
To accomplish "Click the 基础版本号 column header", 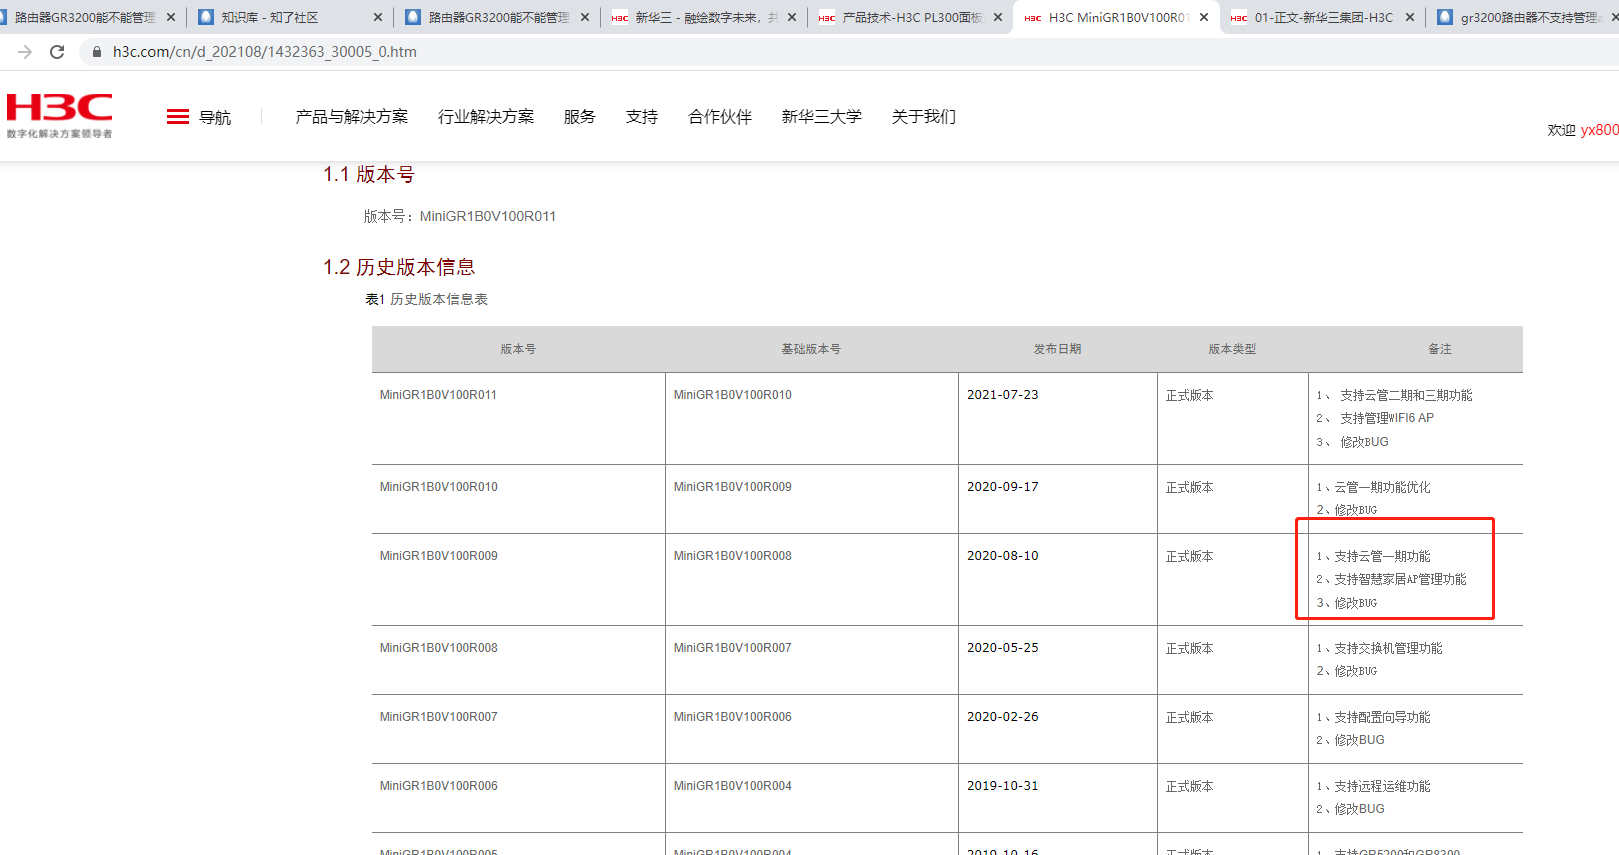I will pyautogui.click(x=811, y=349).
